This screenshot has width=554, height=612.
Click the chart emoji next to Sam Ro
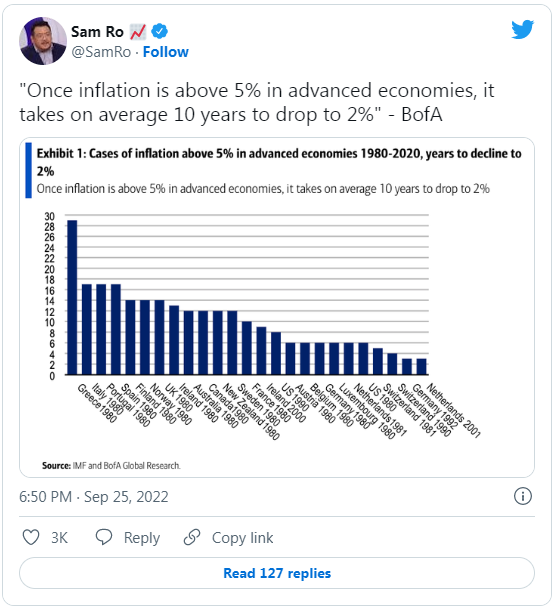pos(138,32)
